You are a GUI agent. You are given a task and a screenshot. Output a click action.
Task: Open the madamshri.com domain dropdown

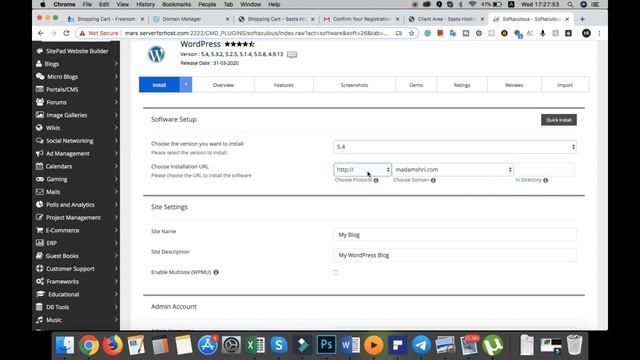(453, 169)
